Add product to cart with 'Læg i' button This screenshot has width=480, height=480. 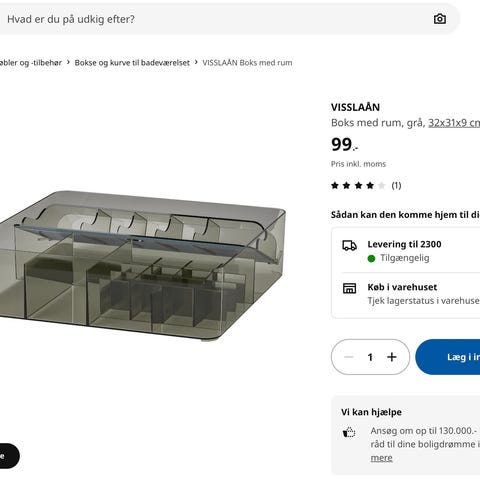[x=448, y=357]
